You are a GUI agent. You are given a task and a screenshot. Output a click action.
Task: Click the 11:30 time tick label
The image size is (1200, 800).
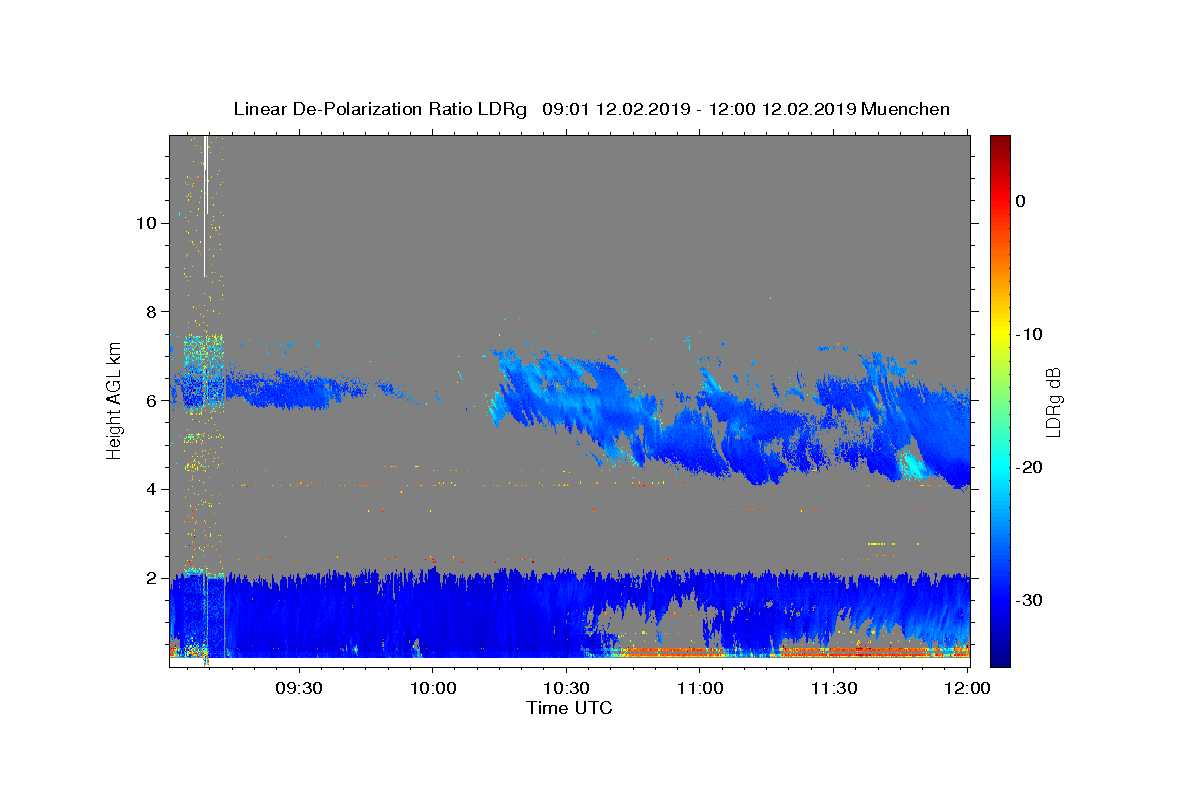[834, 689]
